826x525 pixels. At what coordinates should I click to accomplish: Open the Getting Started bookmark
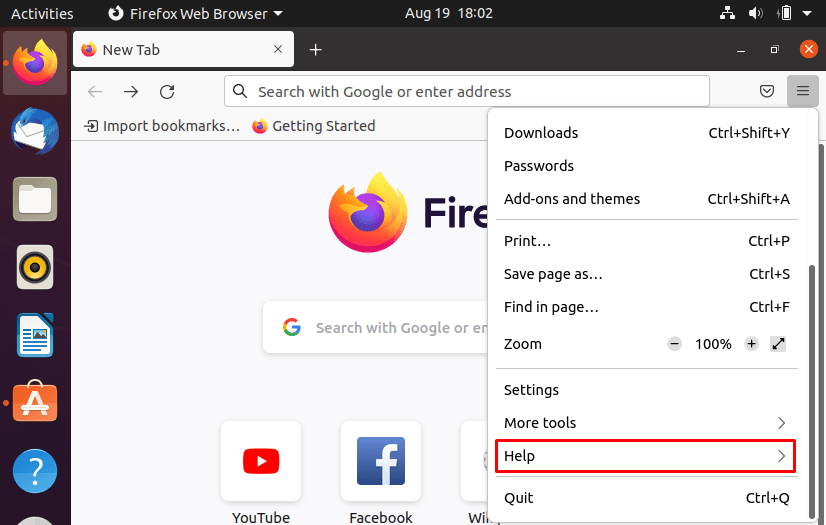pyautogui.click(x=313, y=126)
